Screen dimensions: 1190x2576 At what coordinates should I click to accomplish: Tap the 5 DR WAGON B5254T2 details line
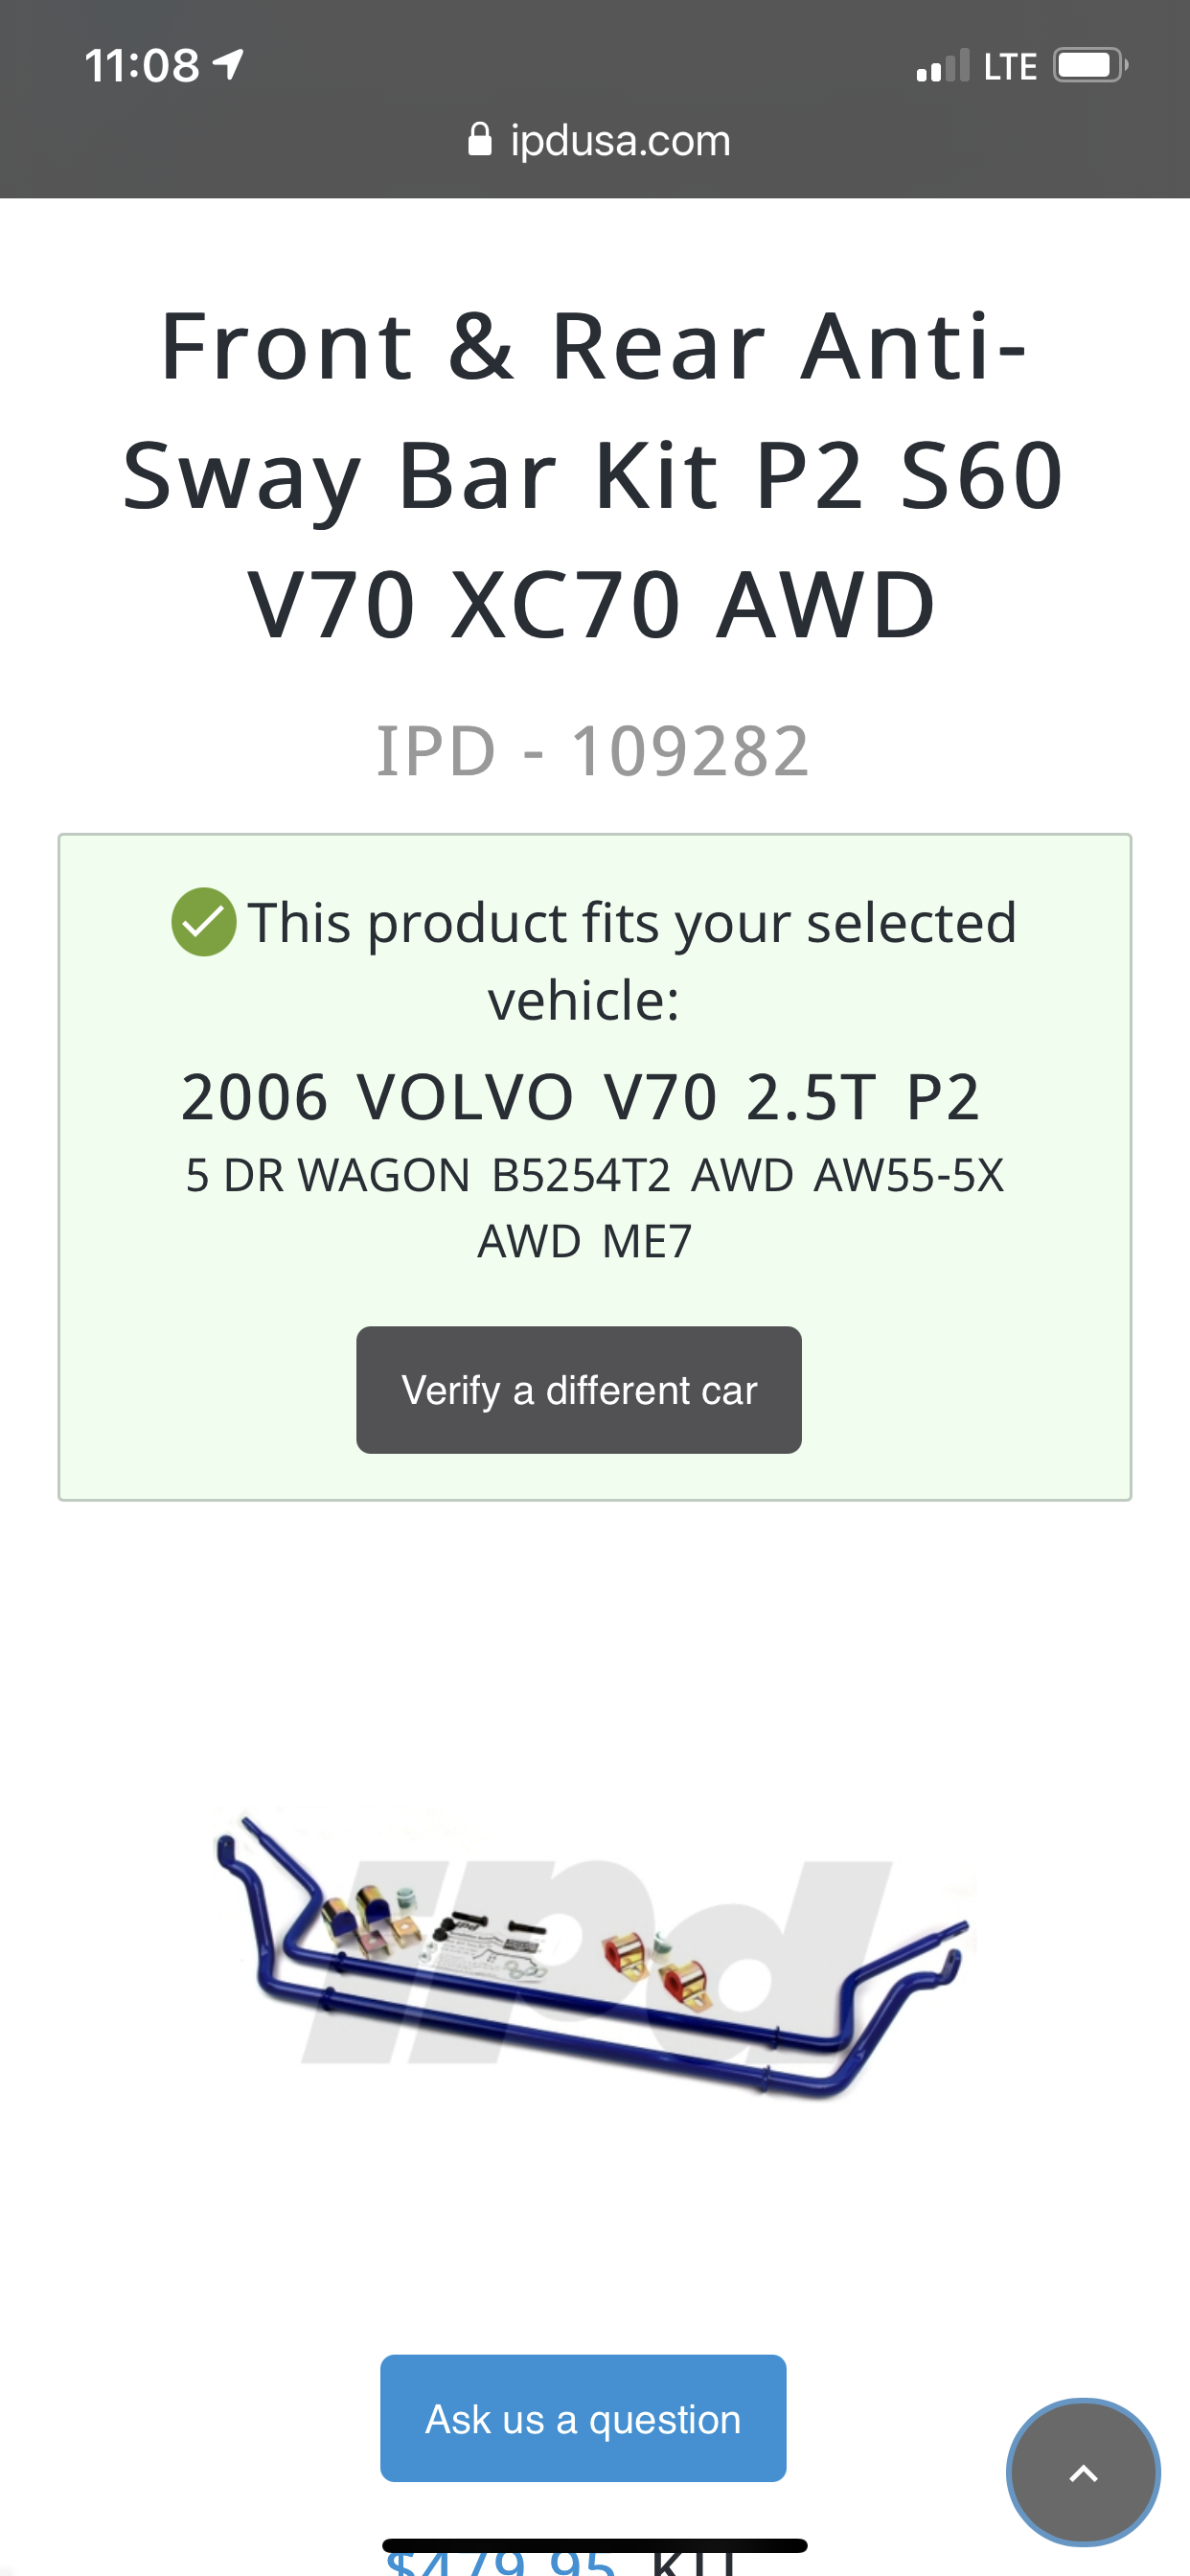coord(594,1175)
